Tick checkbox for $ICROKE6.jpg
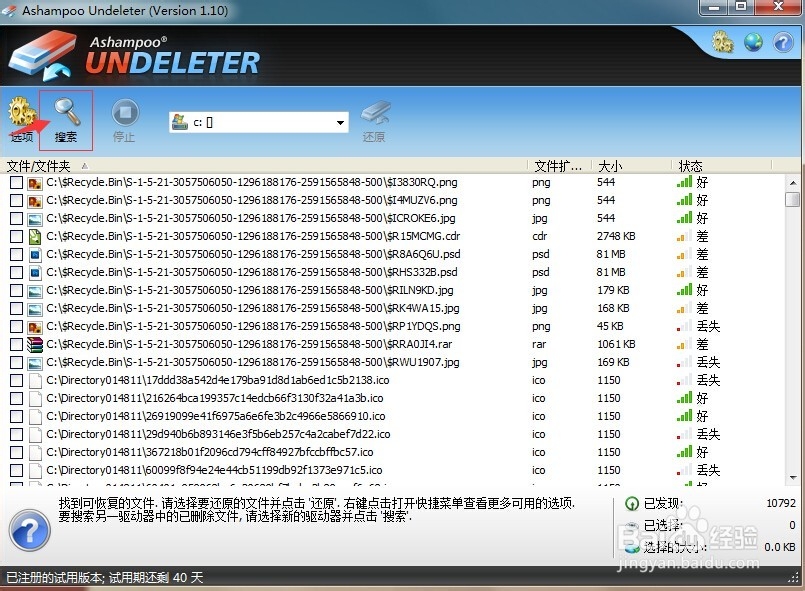The width and height of the screenshot is (805, 591). tap(16, 219)
